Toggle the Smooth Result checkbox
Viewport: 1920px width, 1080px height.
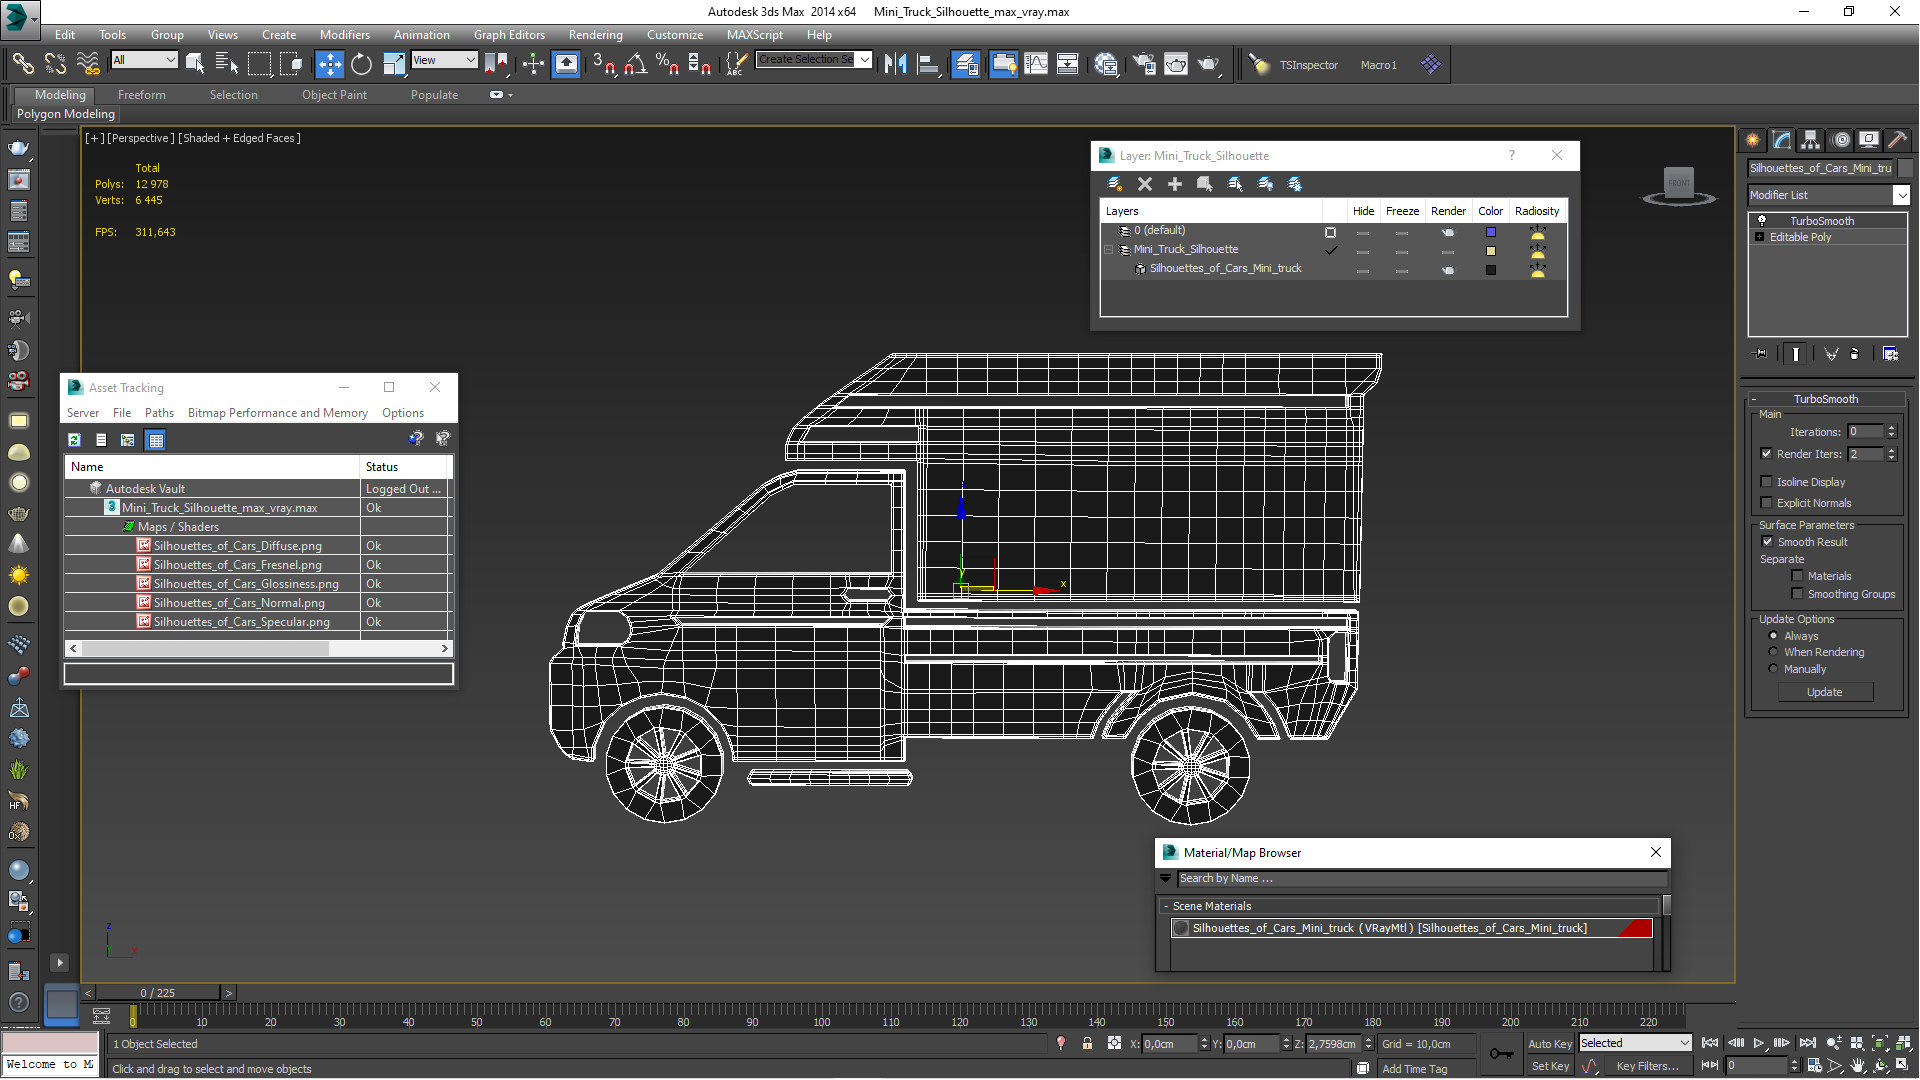1766,541
